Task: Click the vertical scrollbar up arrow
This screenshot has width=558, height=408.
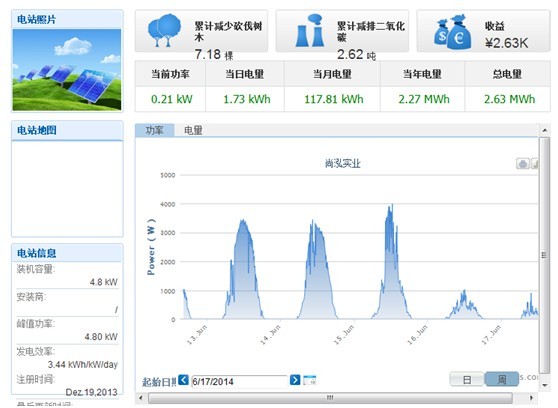Action: click(x=544, y=131)
